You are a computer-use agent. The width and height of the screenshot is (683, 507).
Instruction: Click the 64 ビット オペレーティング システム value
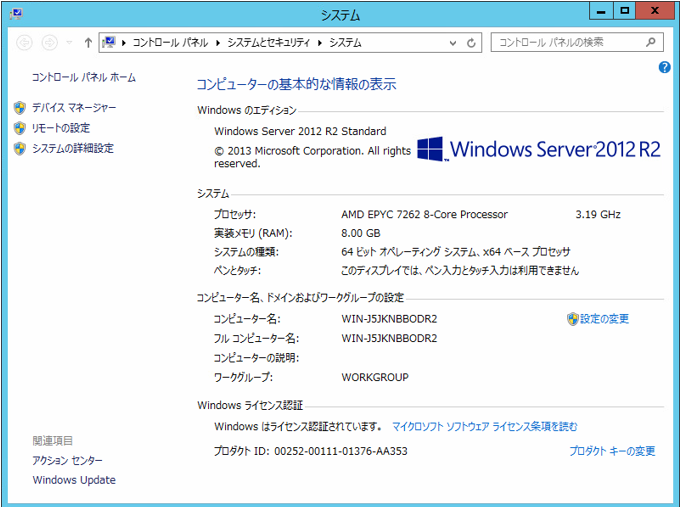click(456, 252)
